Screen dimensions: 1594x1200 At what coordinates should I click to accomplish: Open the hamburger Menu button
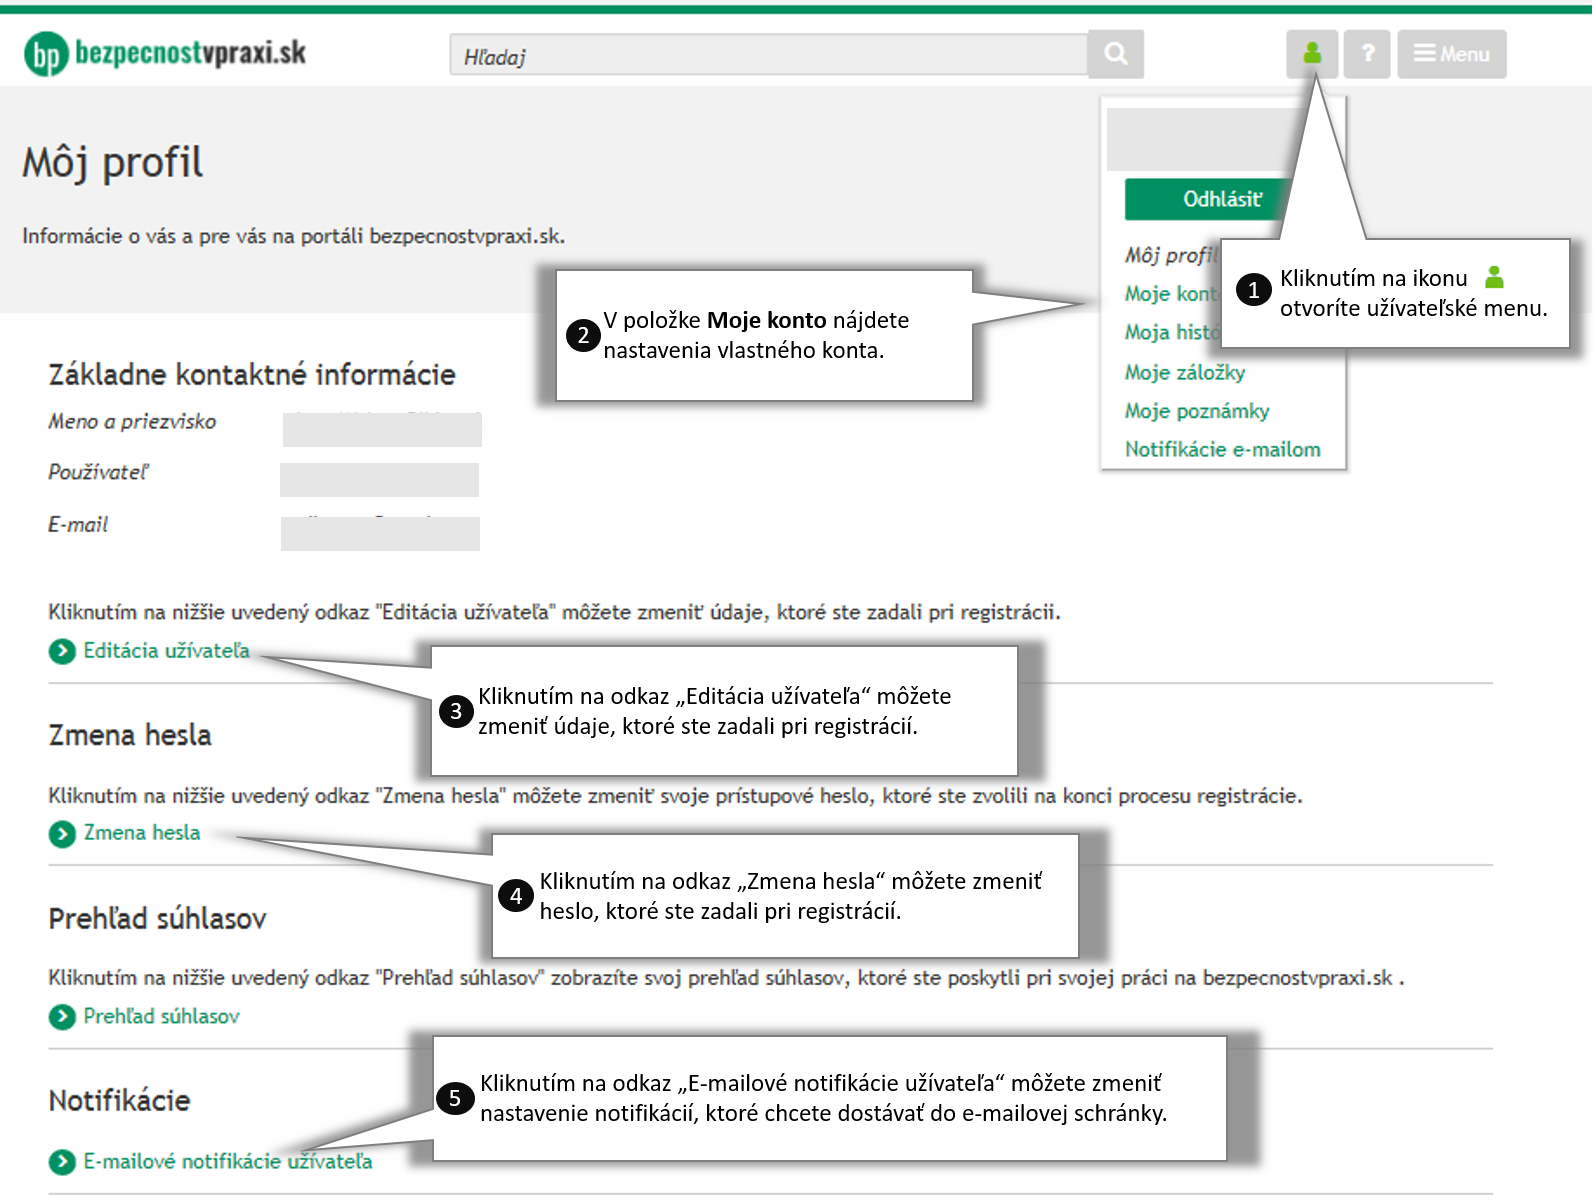[x=1451, y=54]
